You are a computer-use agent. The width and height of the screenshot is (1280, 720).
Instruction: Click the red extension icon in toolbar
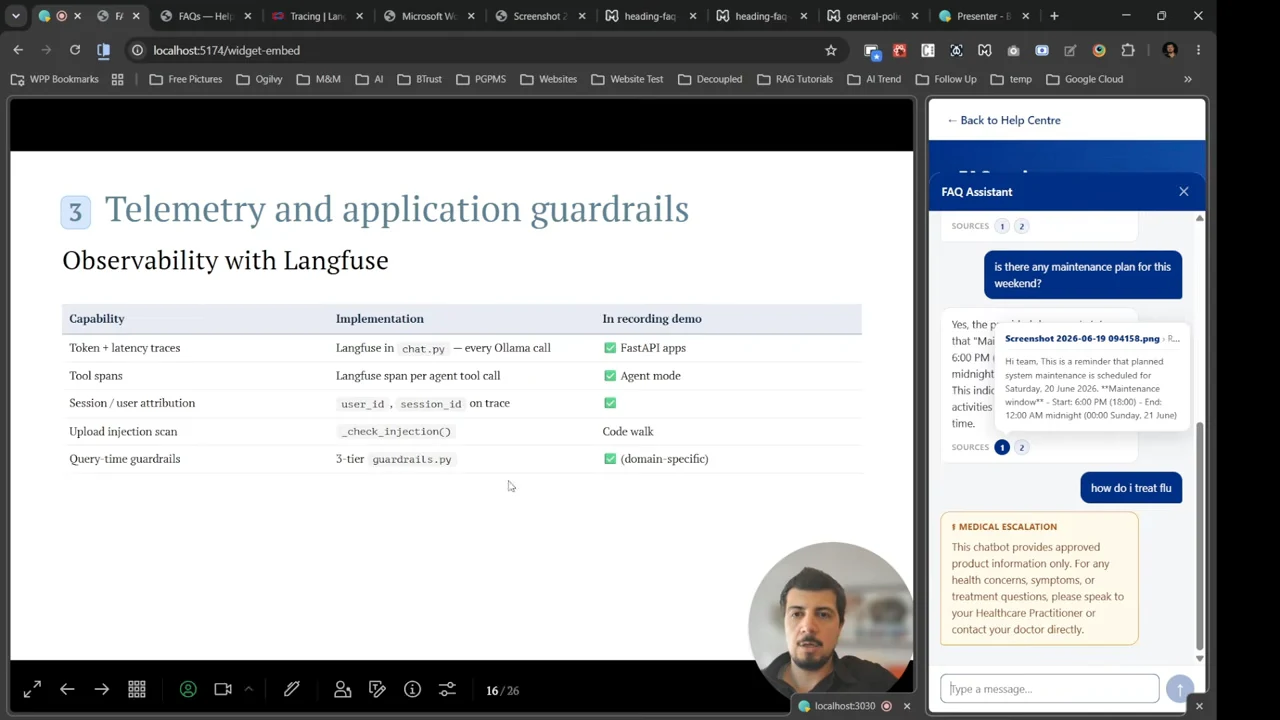pyautogui.click(x=899, y=50)
